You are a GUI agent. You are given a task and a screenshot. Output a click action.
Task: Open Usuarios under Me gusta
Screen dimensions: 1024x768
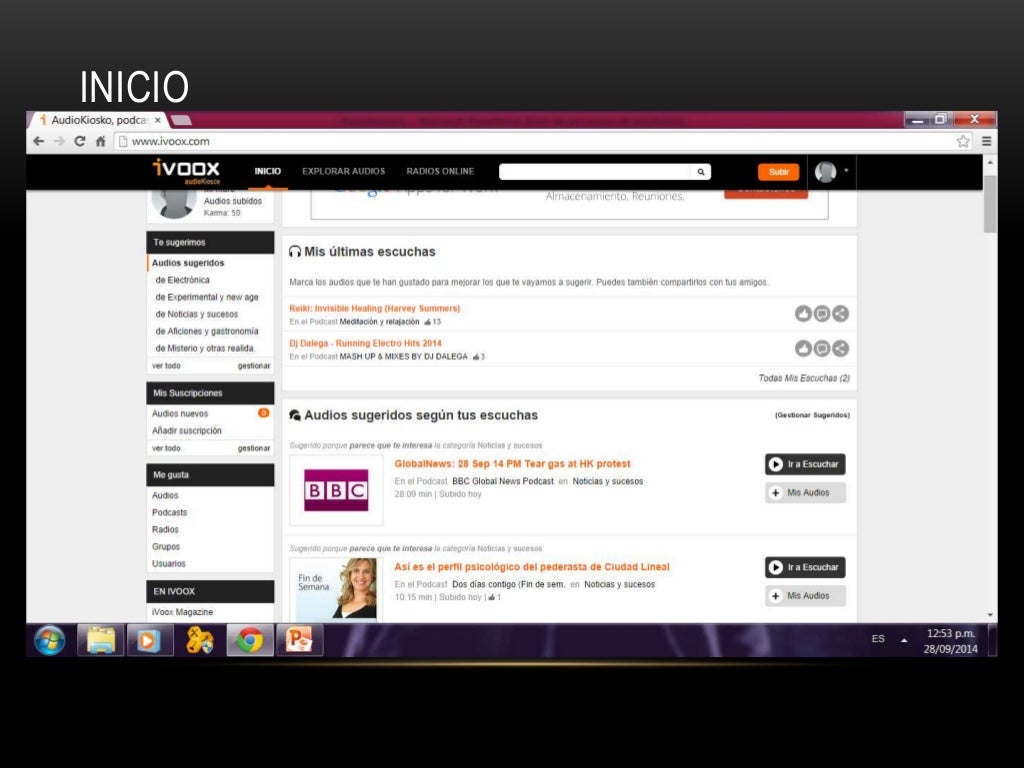[168, 563]
